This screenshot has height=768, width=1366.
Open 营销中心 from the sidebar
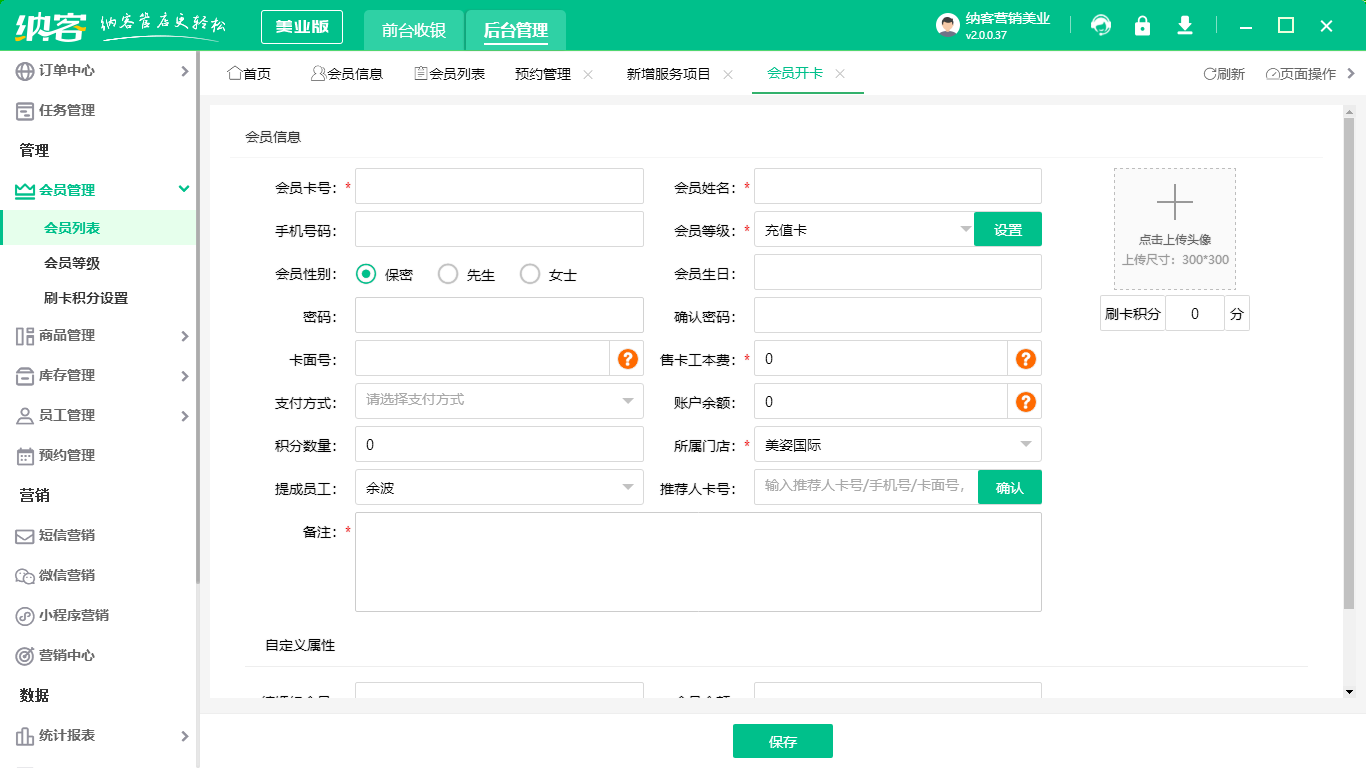(x=67, y=655)
